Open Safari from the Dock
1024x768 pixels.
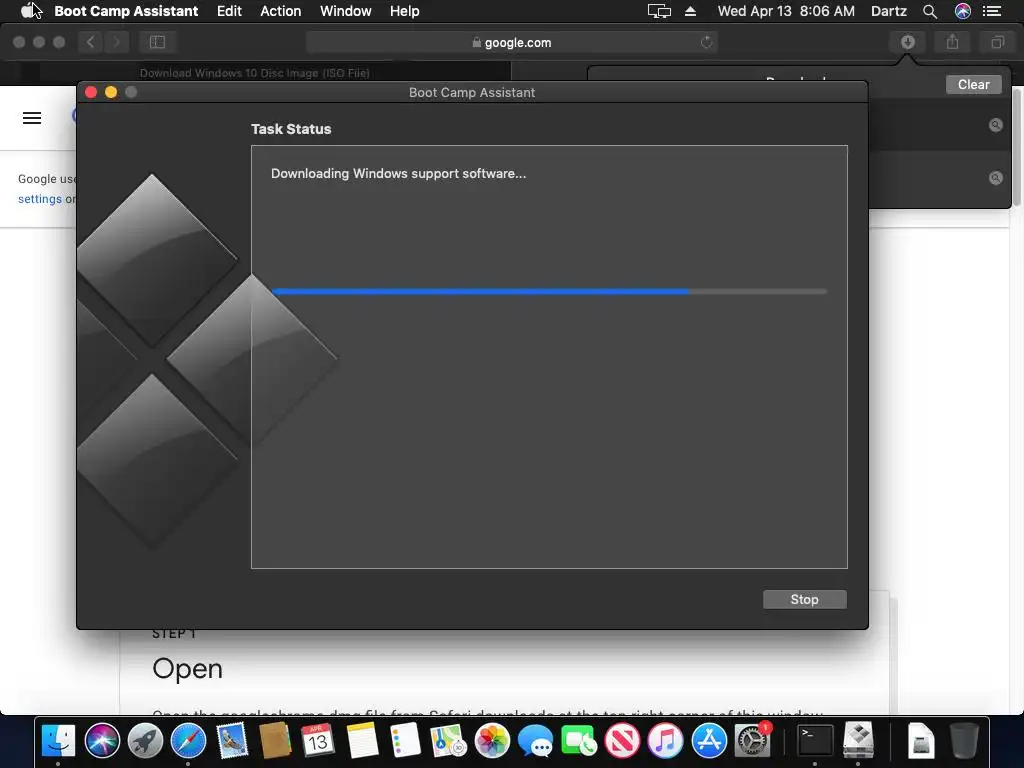click(188, 741)
